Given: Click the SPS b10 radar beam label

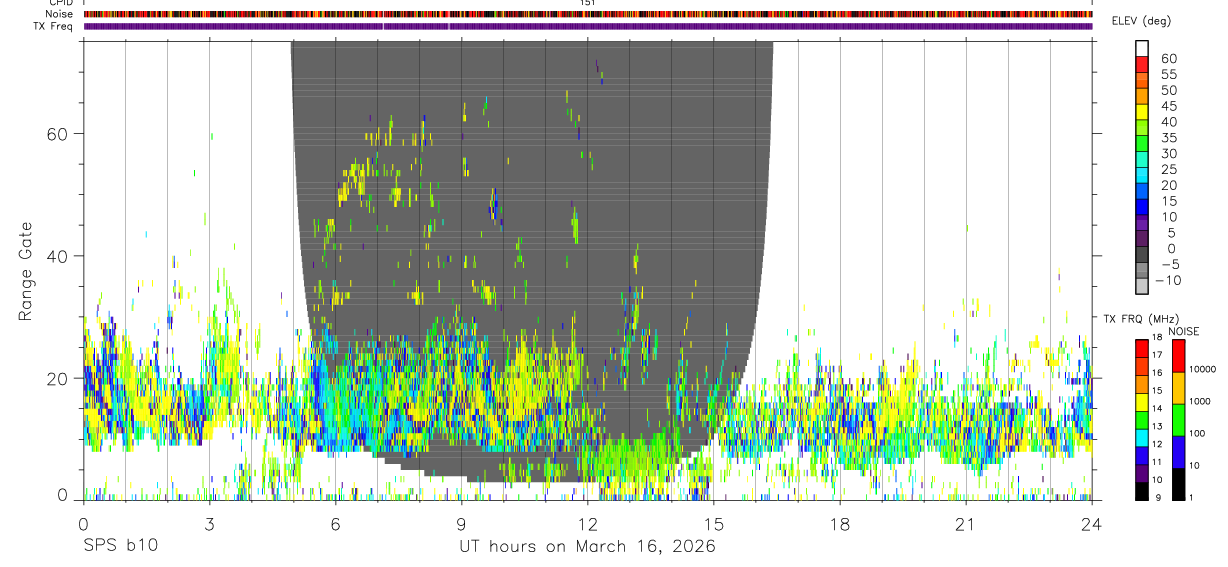Looking at the screenshot, I should [x=120, y=547].
